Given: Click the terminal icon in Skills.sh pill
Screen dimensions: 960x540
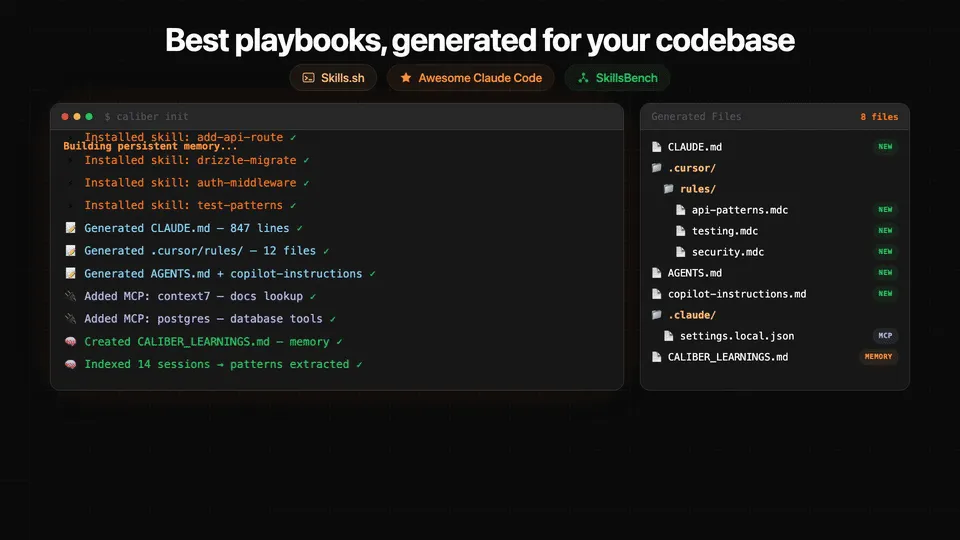Looking at the screenshot, I should click(309, 78).
